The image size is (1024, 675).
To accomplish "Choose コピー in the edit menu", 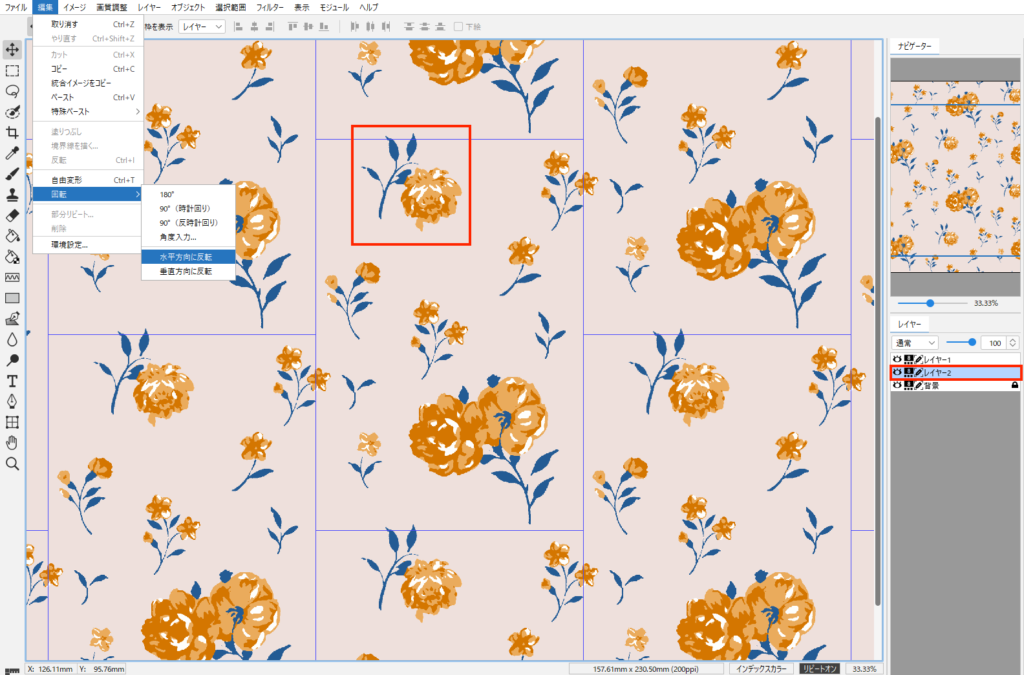I will point(88,69).
